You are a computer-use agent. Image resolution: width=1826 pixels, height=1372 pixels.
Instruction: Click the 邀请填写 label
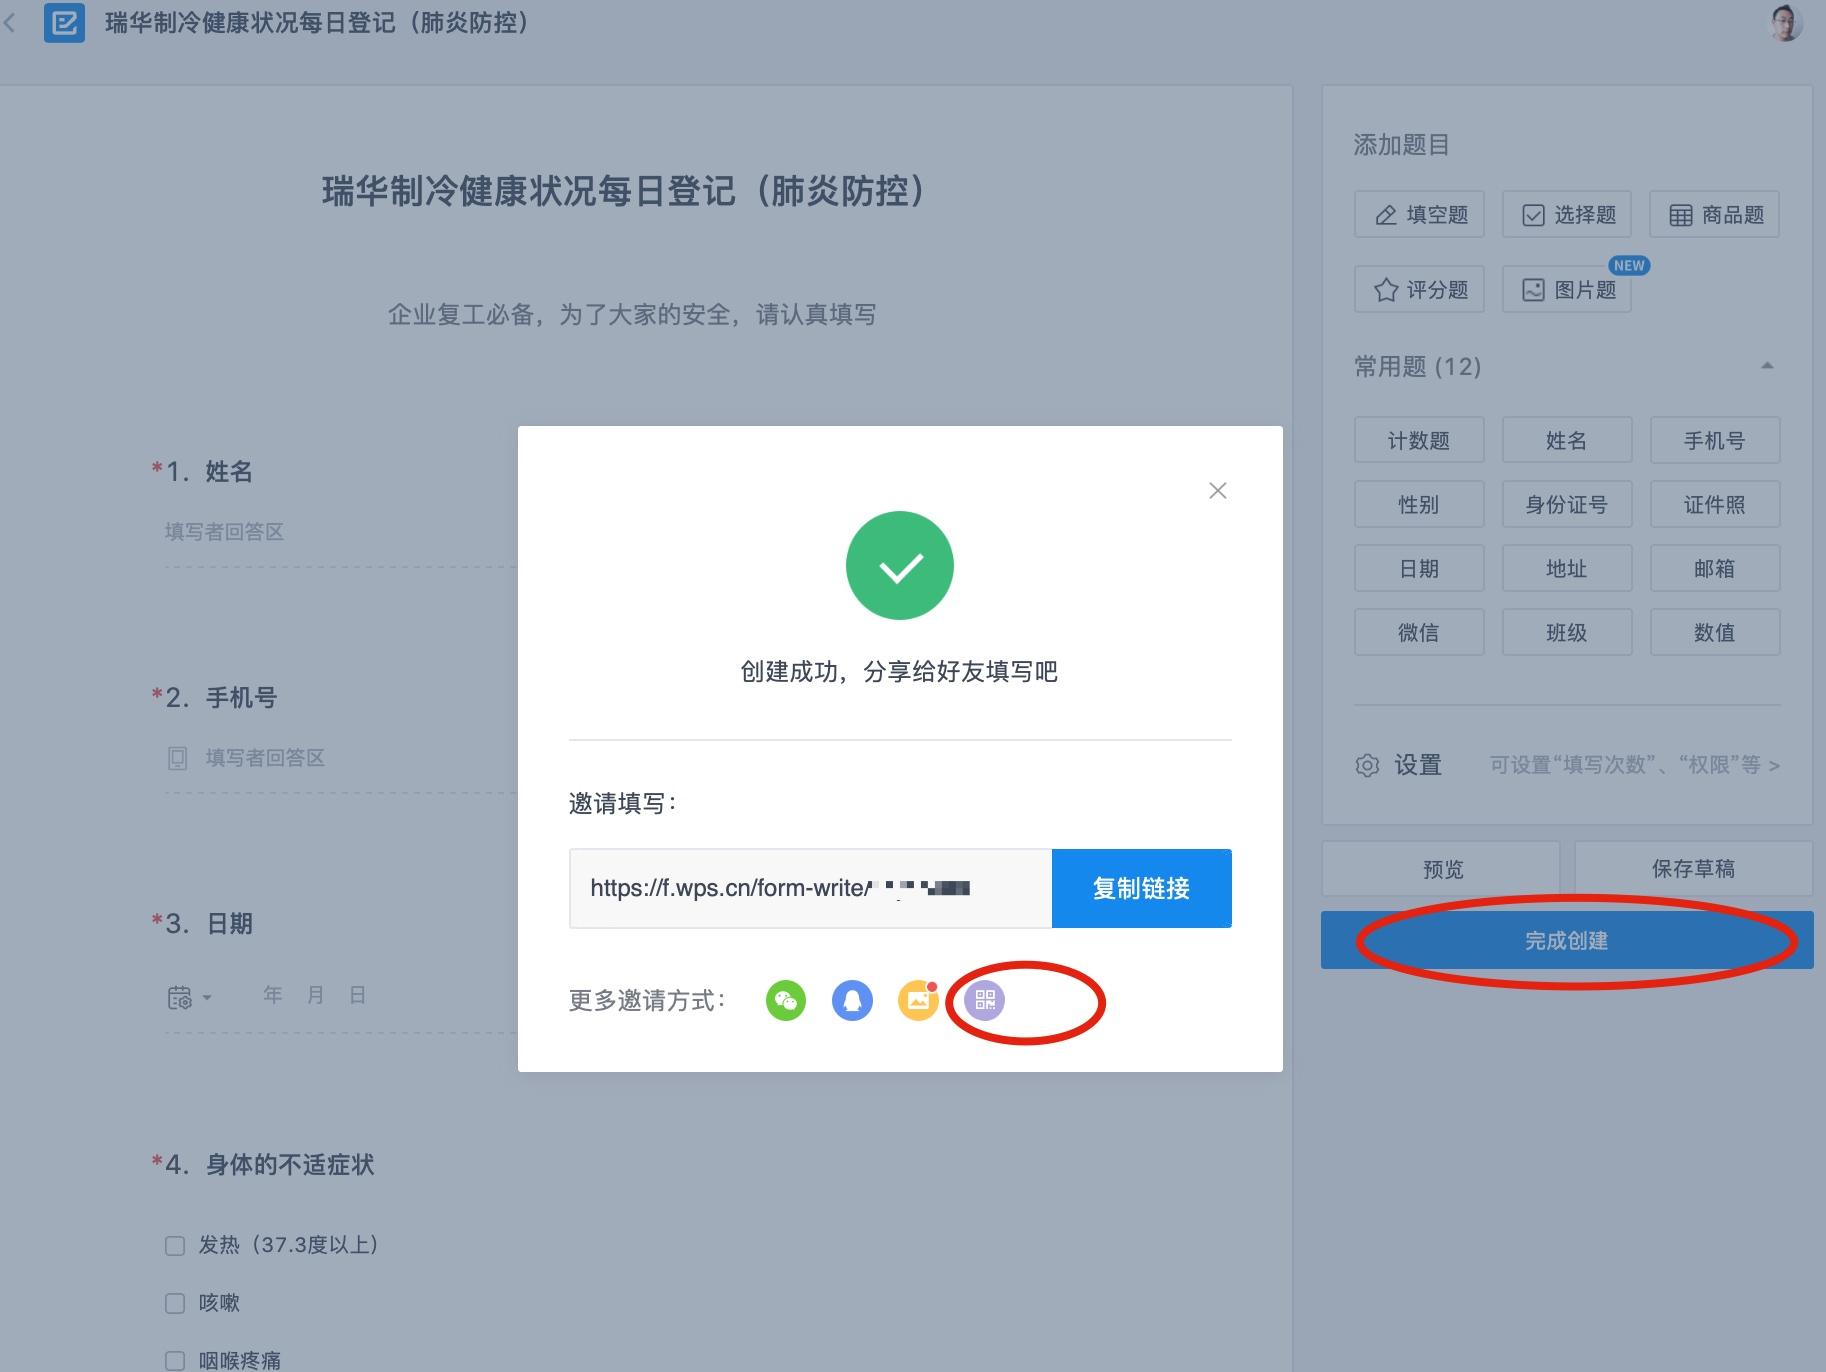(622, 803)
